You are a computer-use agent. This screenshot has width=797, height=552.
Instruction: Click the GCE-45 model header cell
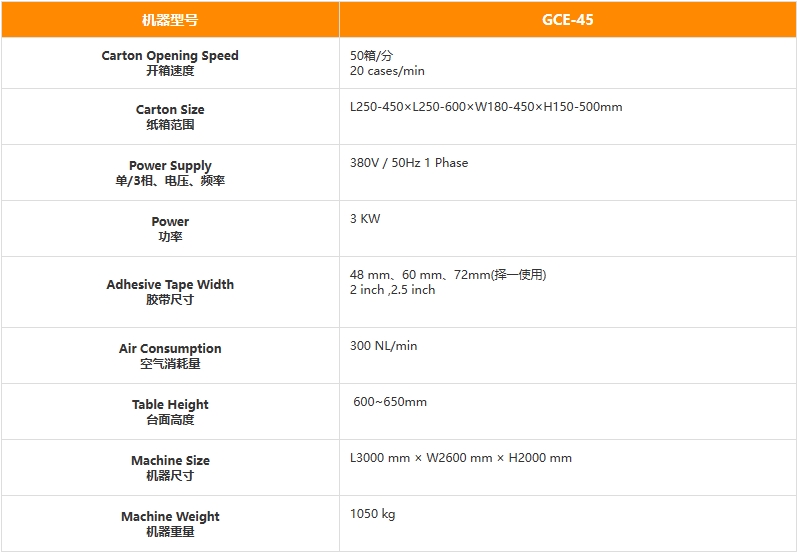coord(567,19)
